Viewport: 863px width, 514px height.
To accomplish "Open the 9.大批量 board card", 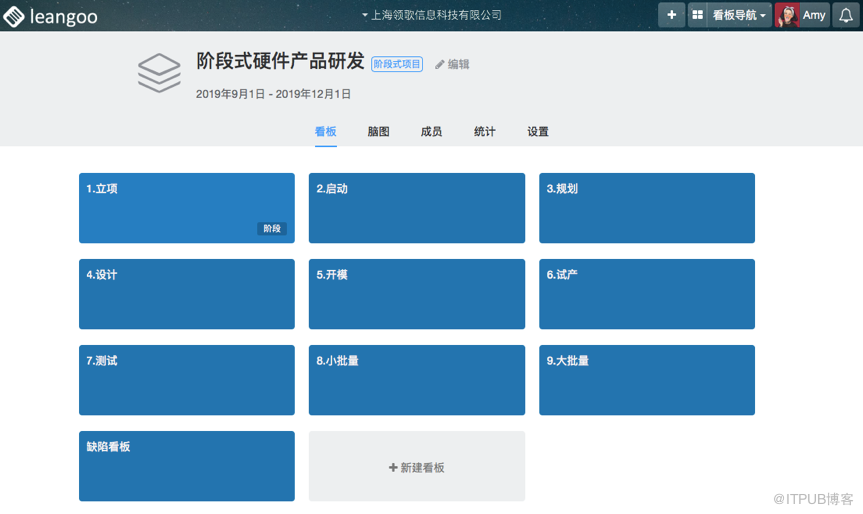I will click(x=647, y=380).
